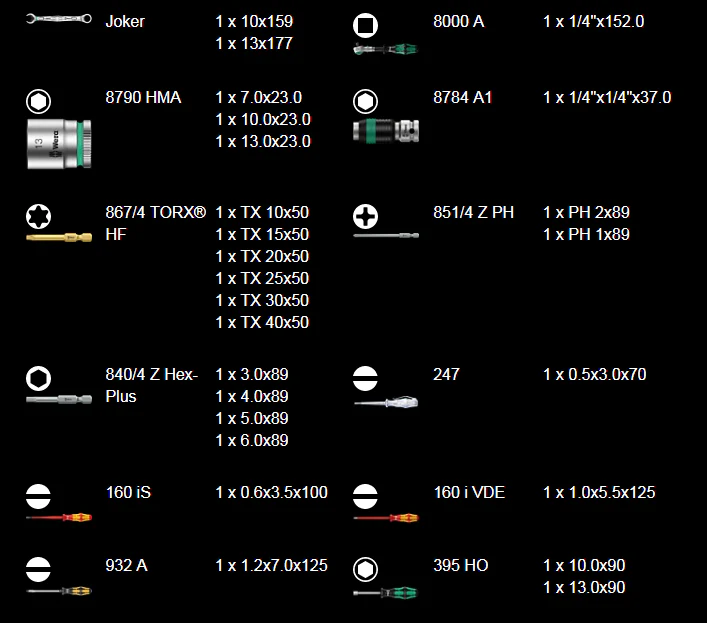Viewport: 707px width, 623px height.
Task: Click the 395 HO nutdriver image
Action: 386,592
